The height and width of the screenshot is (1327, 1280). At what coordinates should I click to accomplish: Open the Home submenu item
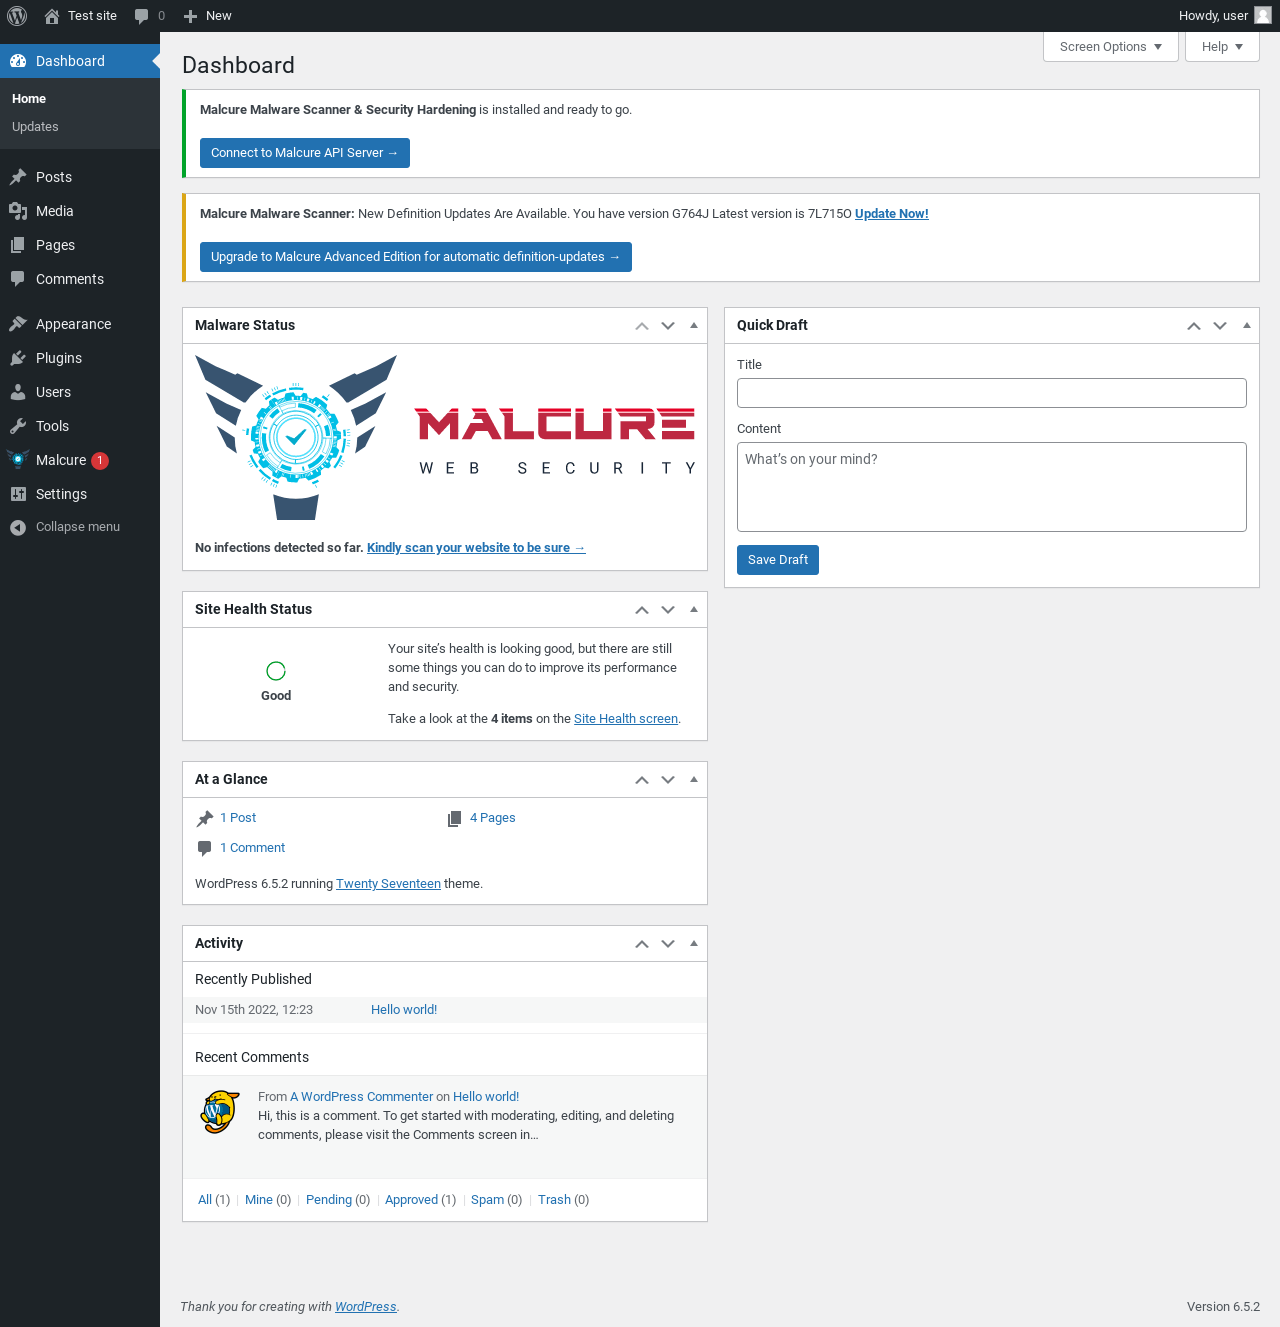tap(29, 99)
